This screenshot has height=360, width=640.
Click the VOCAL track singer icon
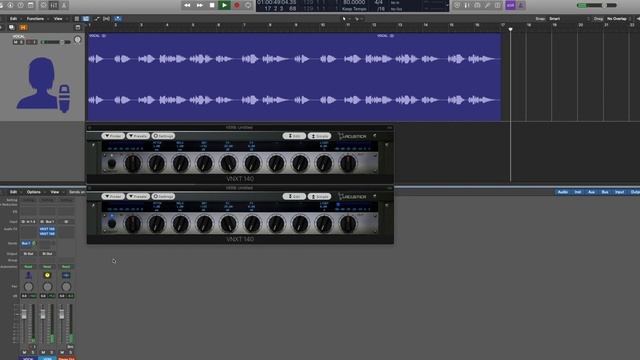coord(43,85)
